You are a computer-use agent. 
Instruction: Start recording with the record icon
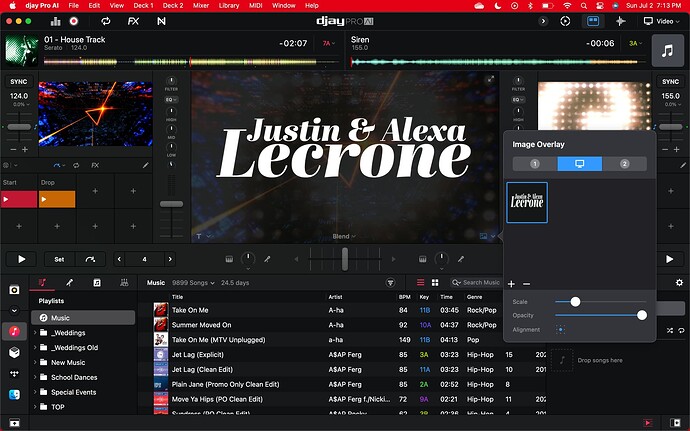tap(74, 21)
